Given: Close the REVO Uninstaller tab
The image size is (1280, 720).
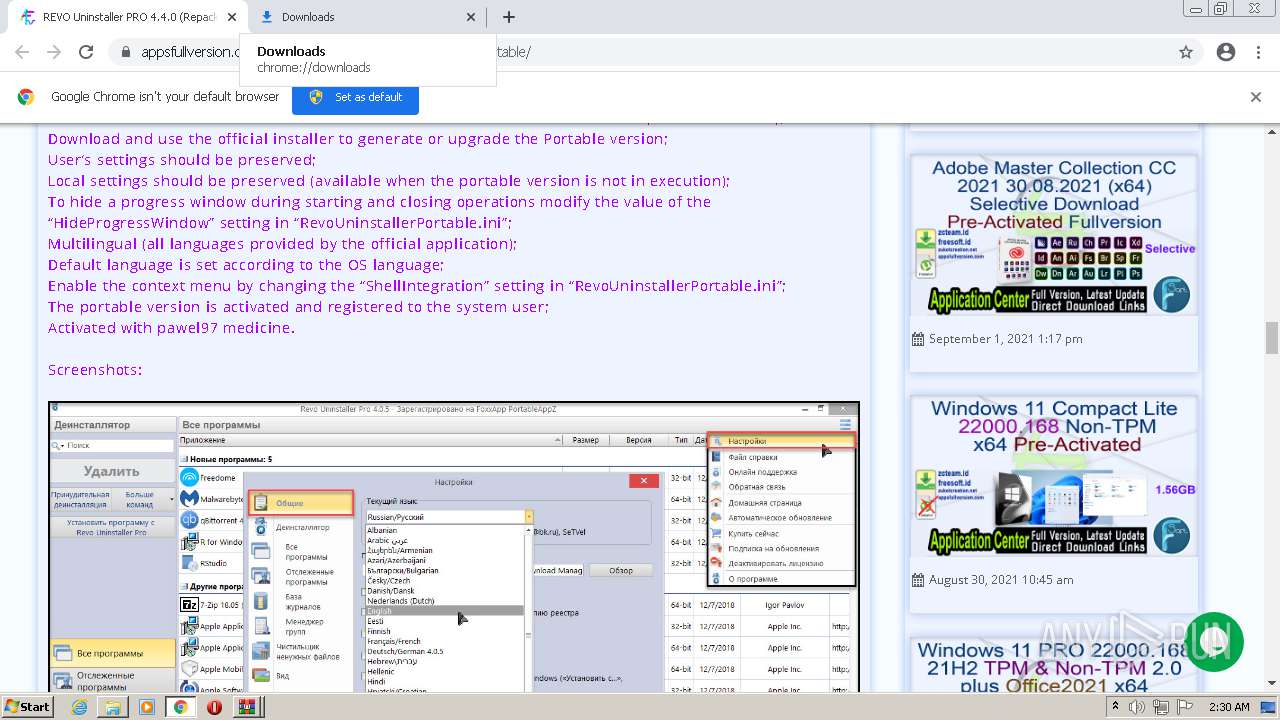Looking at the screenshot, I should [232, 17].
